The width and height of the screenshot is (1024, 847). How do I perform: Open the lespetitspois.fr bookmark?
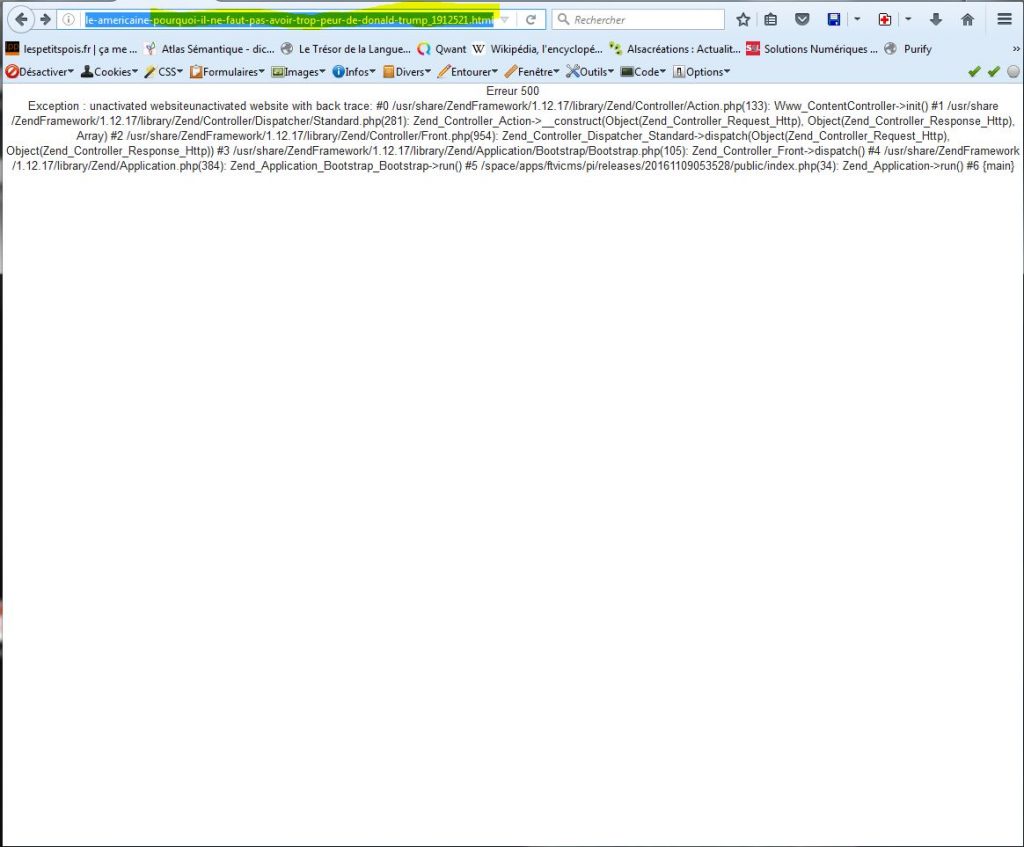click(x=71, y=49)
